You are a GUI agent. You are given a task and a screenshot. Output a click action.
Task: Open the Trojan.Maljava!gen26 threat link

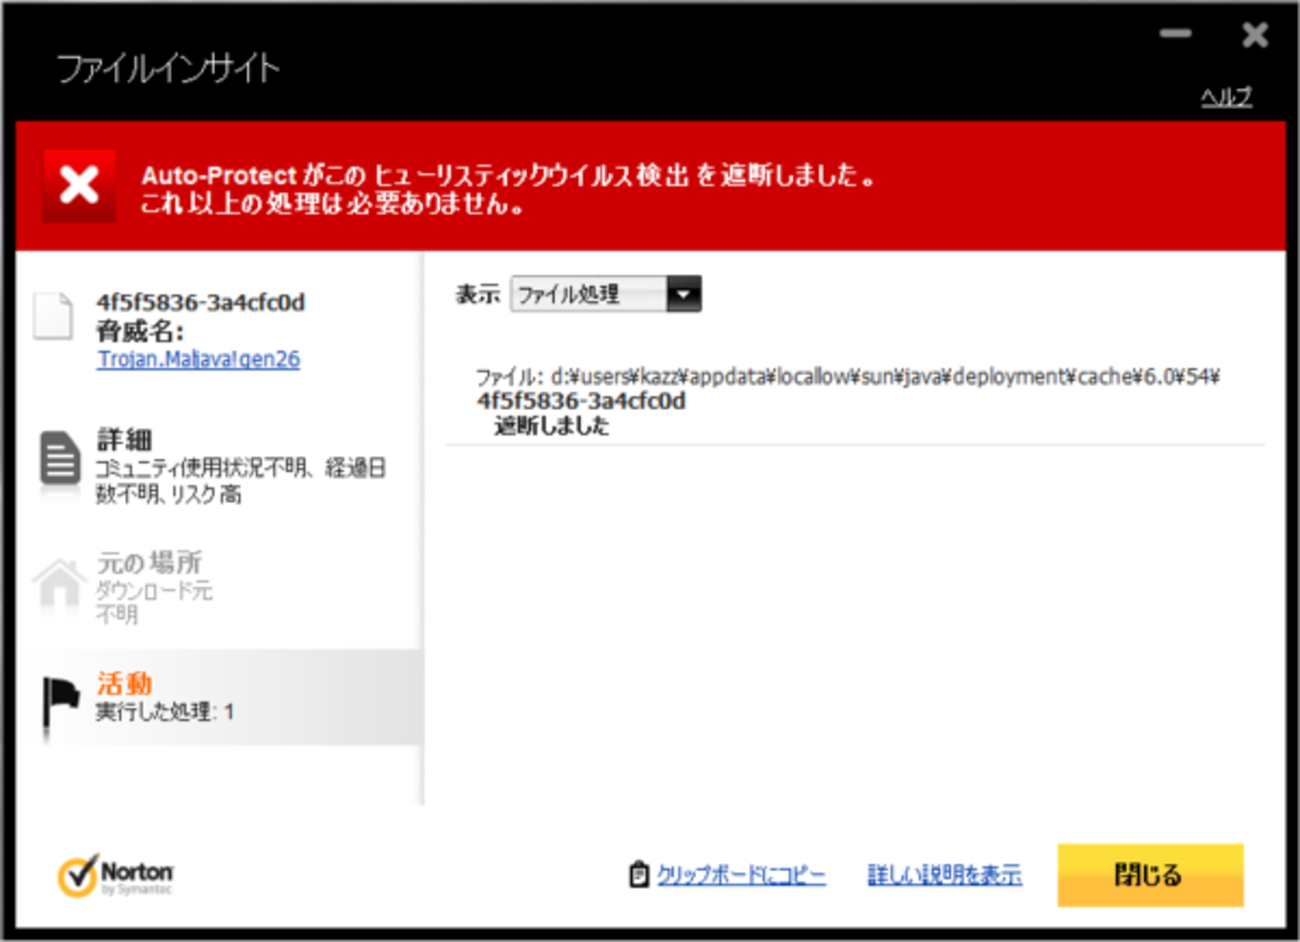198,359
